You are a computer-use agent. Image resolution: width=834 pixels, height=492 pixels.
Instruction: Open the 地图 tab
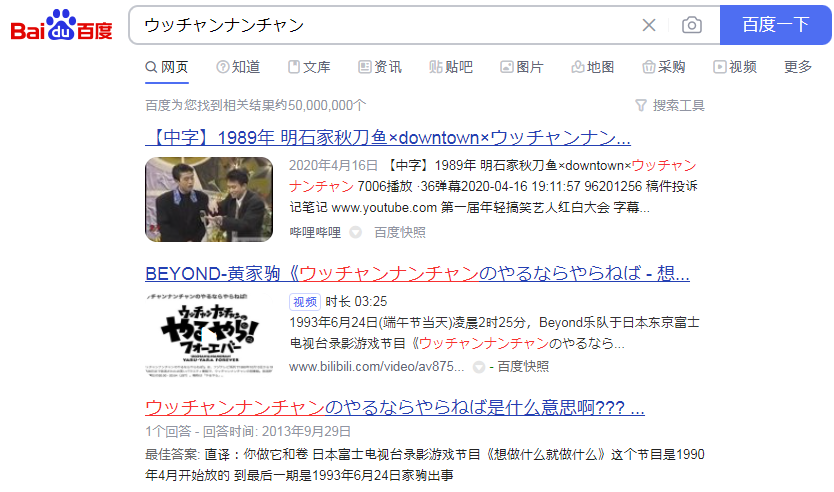coord(593,67)
